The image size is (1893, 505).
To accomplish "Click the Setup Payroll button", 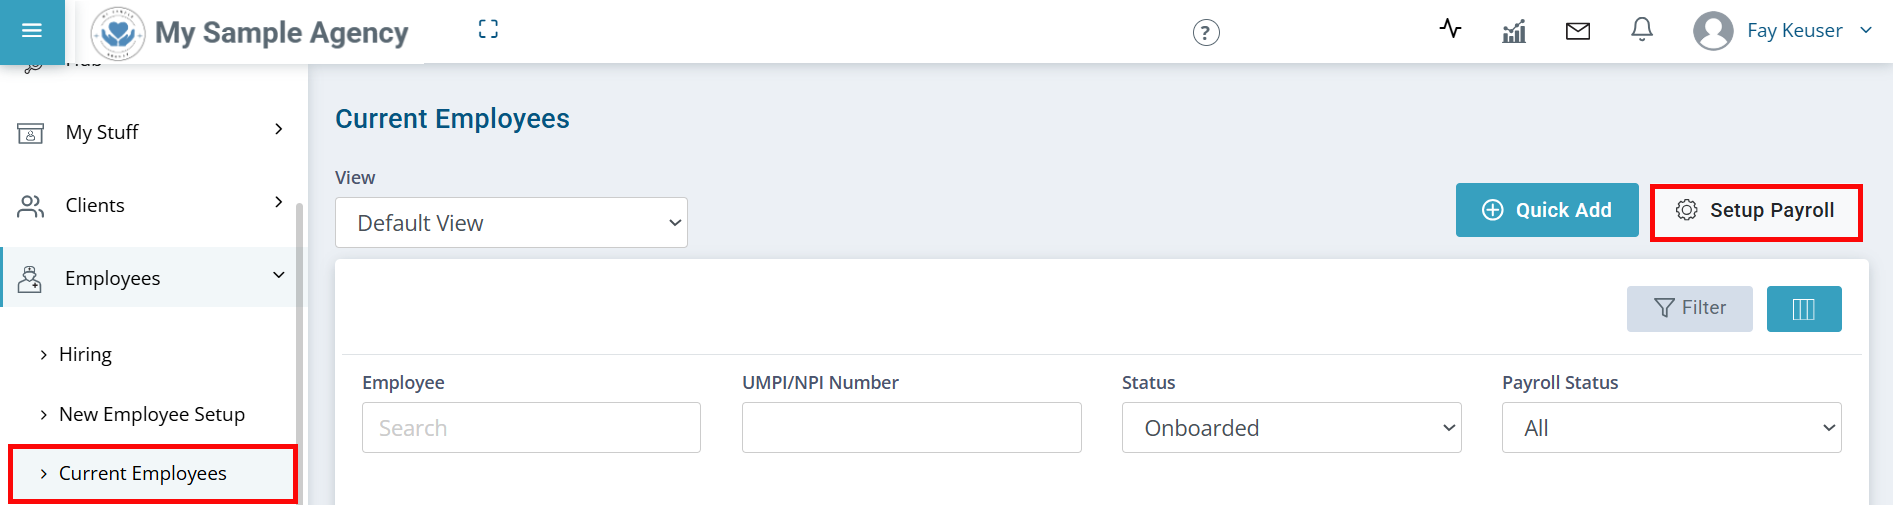I will point(1756,211).
